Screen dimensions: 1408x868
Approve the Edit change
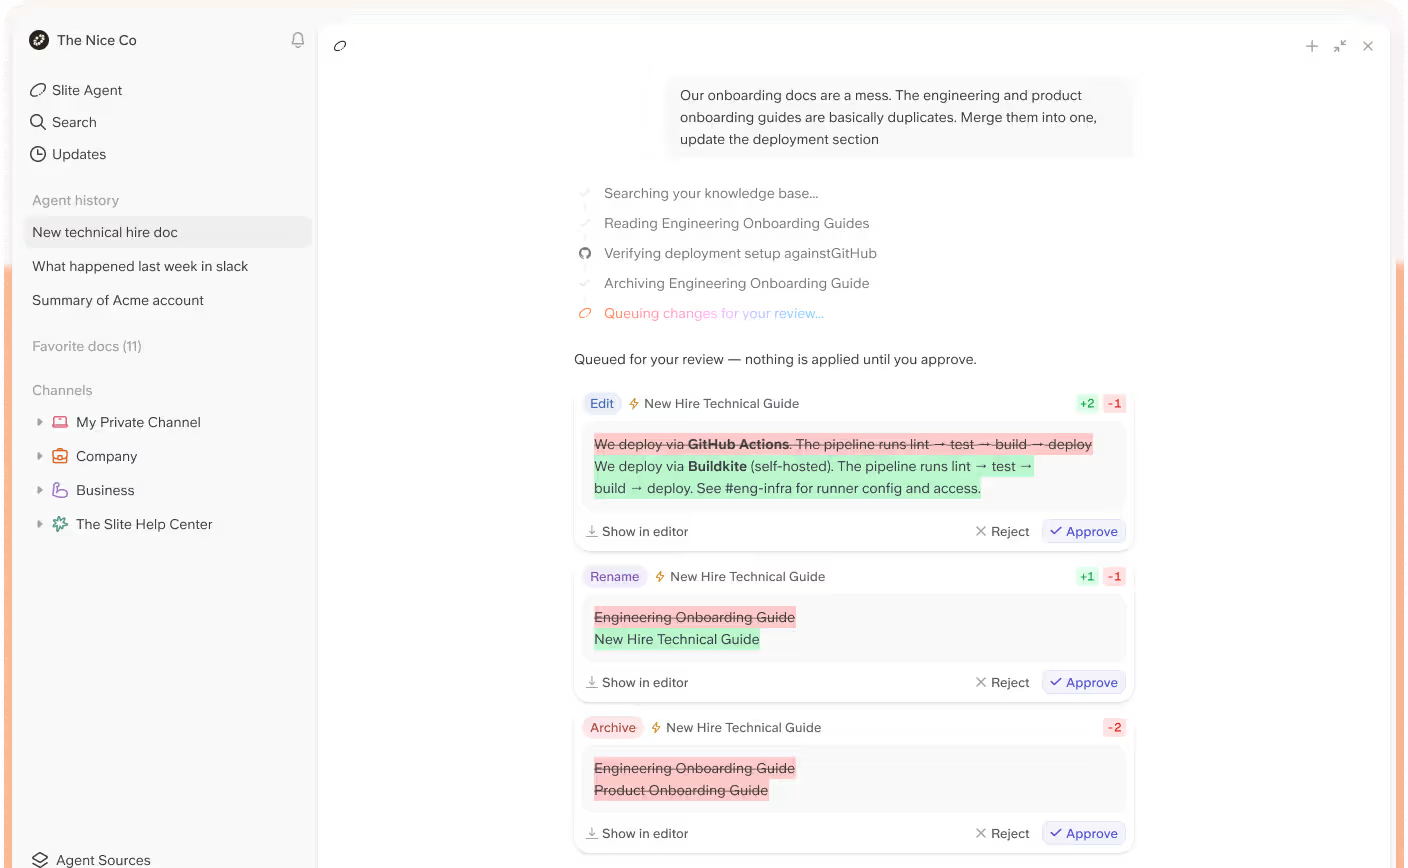(1084, 532)
